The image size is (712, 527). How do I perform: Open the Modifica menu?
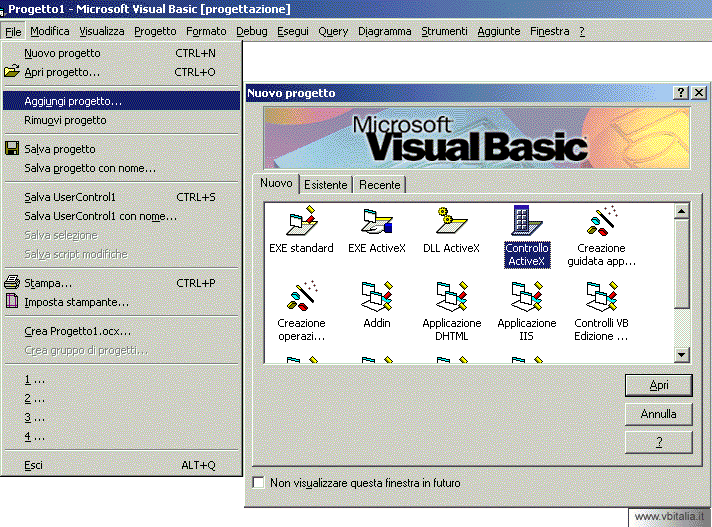click(x=50, y=31)
